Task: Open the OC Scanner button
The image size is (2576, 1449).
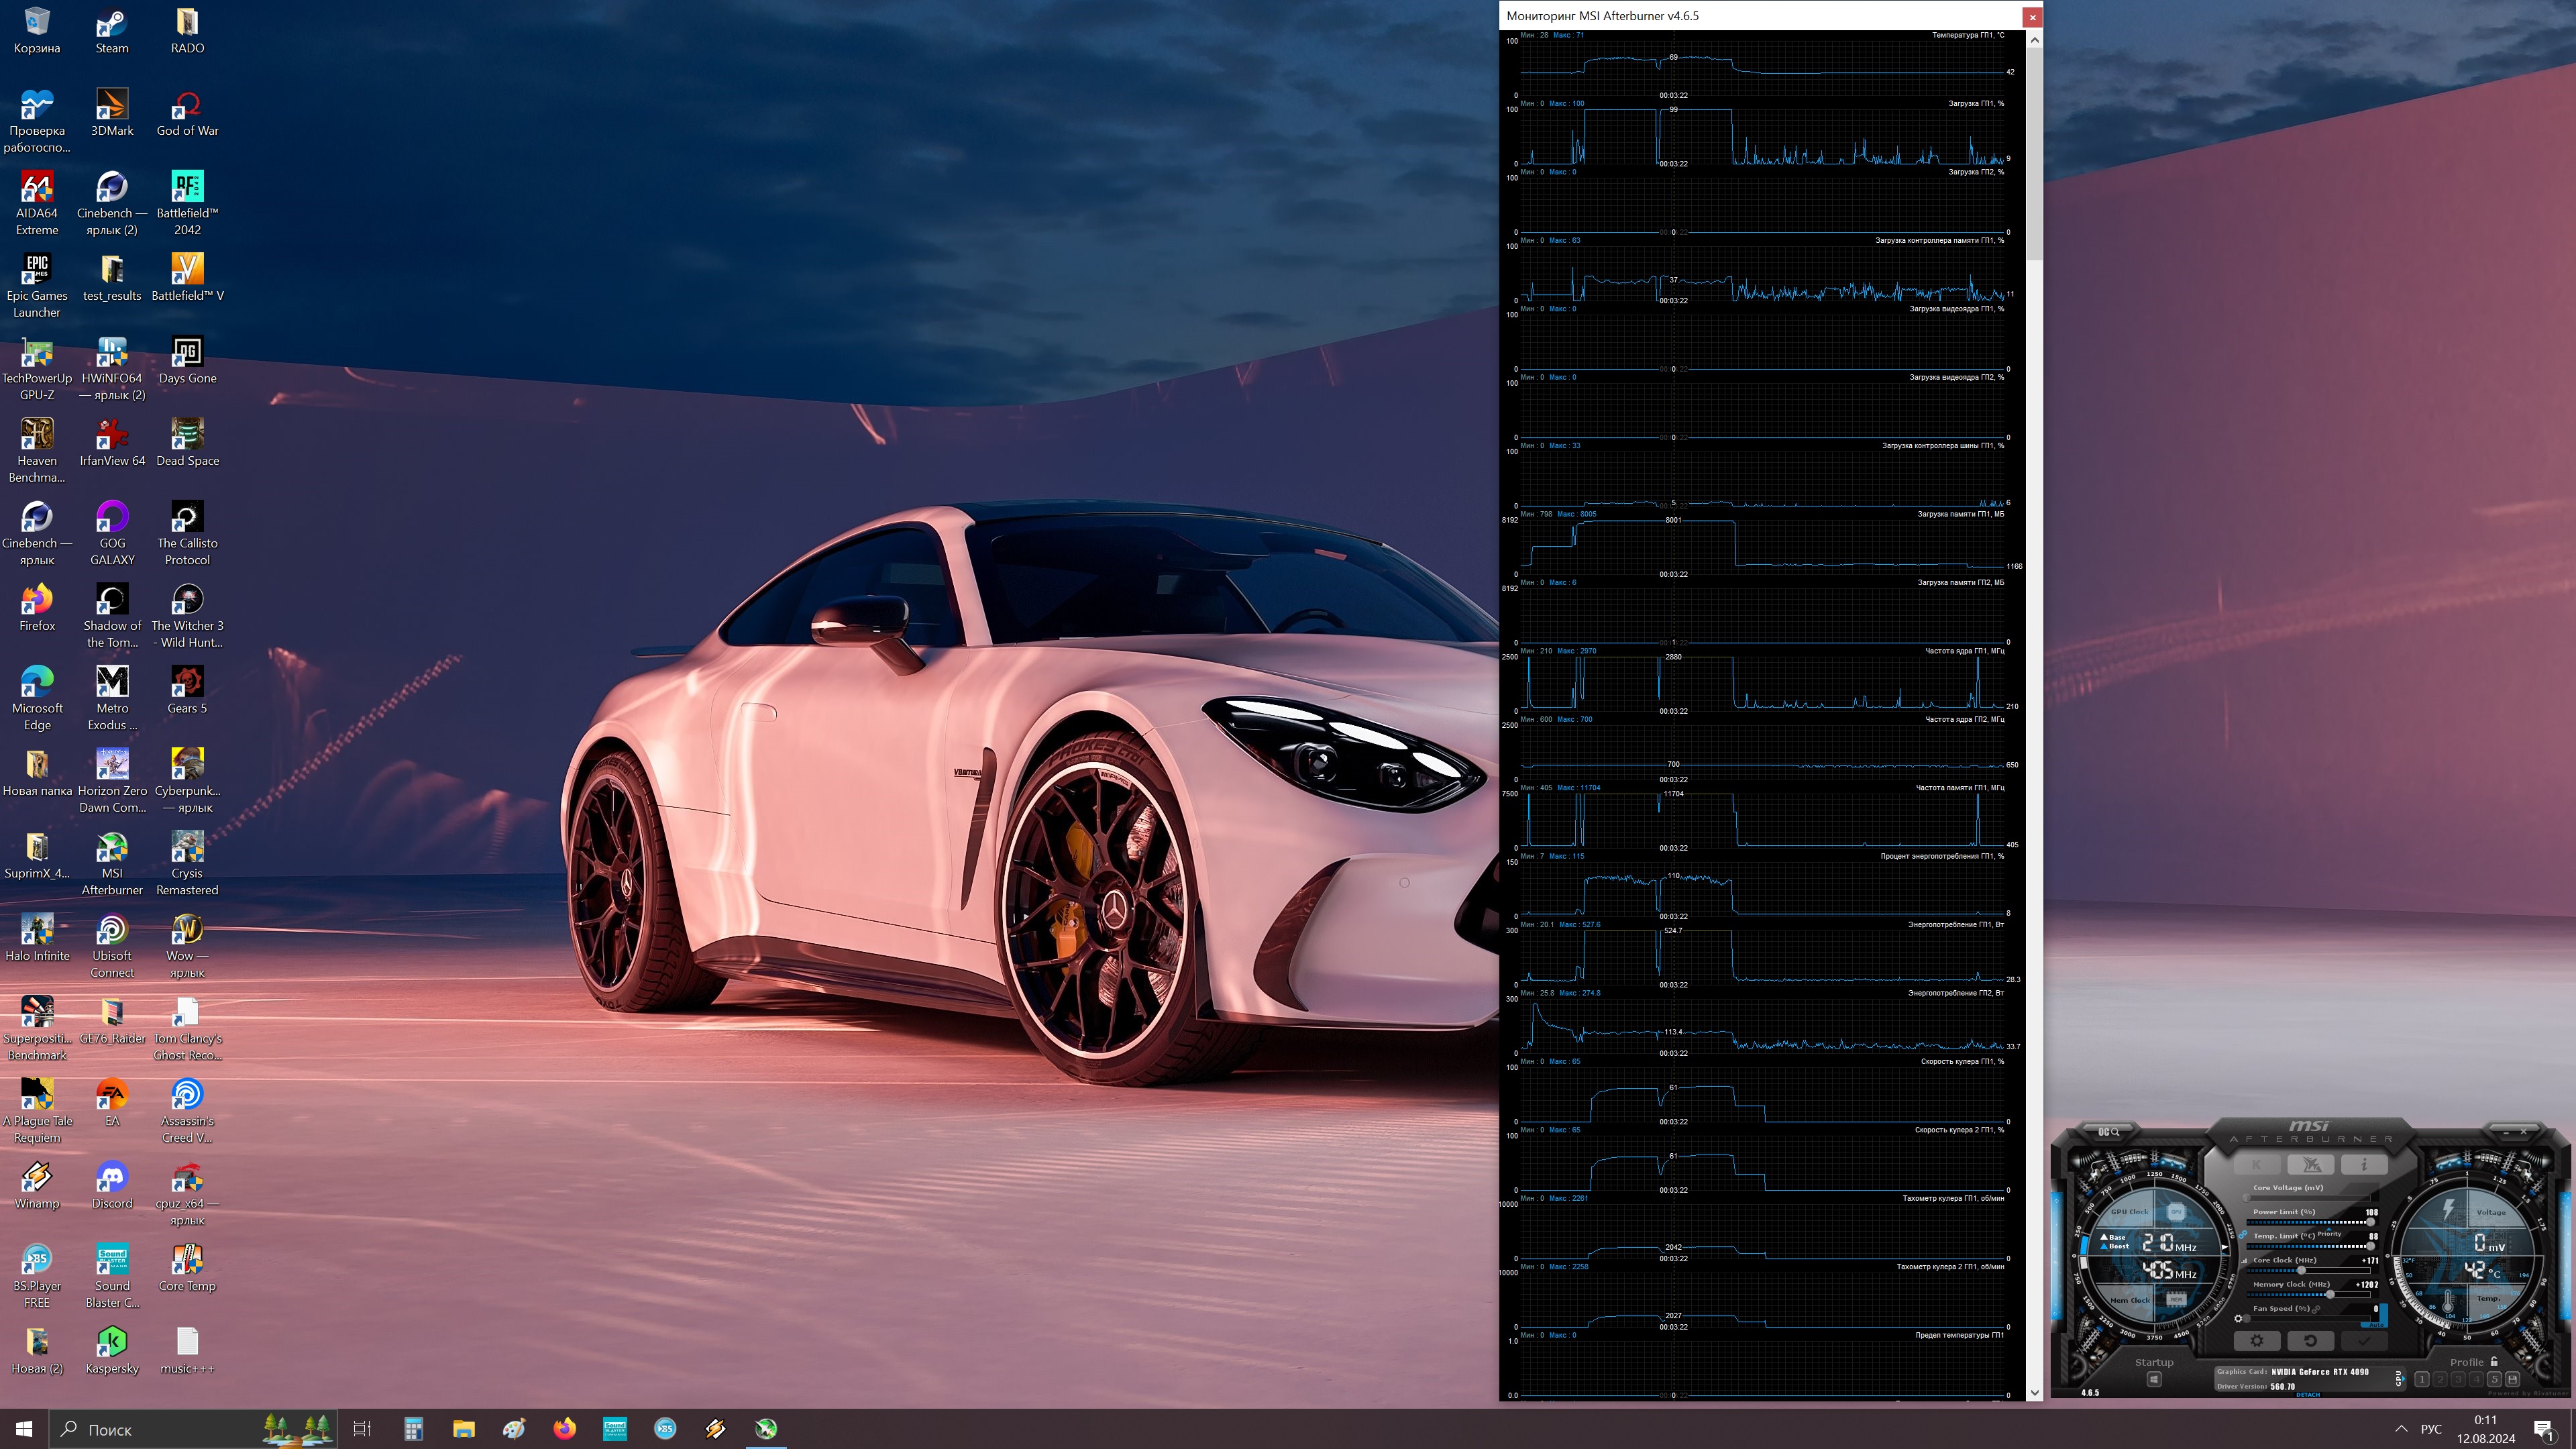Action: coord(2109,1132)
